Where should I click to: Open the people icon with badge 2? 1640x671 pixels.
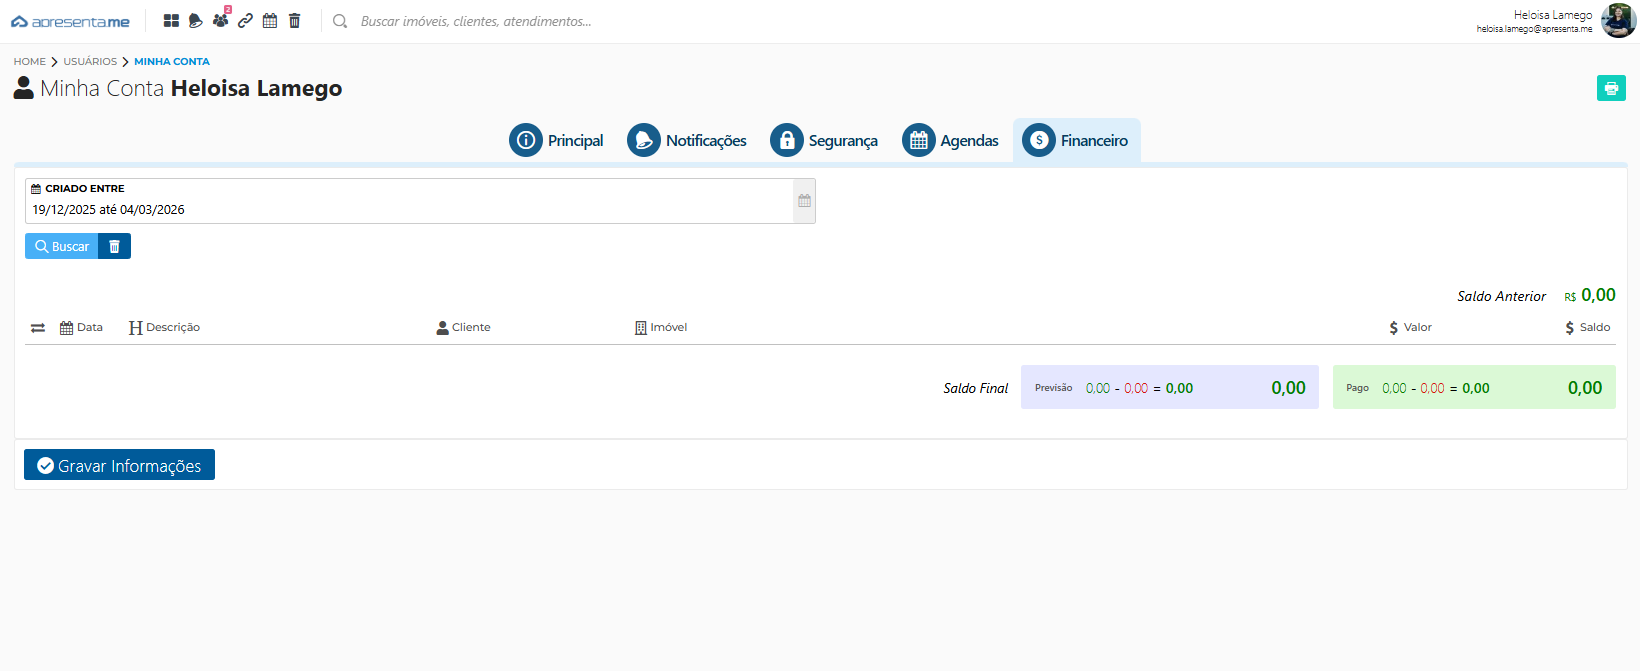tap(220, 21)
